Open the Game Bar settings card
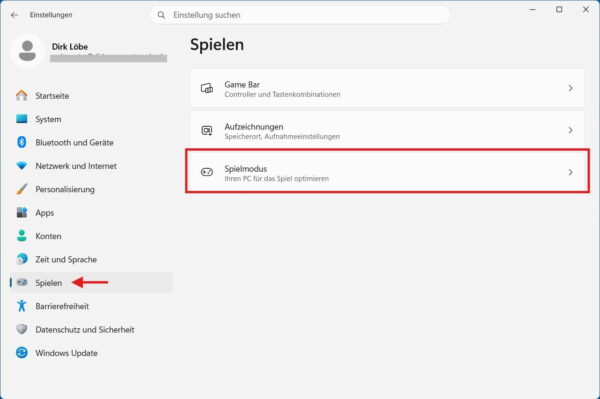Viewport: 600px width, 399px height. (x=387, y=88)
